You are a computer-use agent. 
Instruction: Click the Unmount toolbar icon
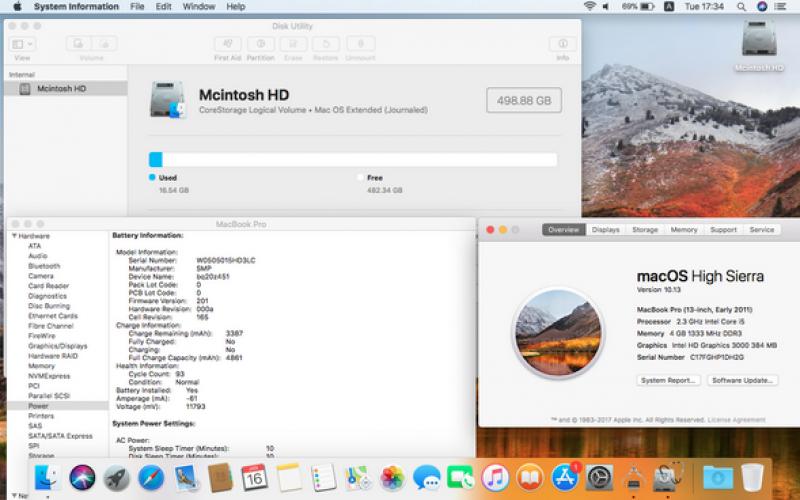(x=360, y=44)
